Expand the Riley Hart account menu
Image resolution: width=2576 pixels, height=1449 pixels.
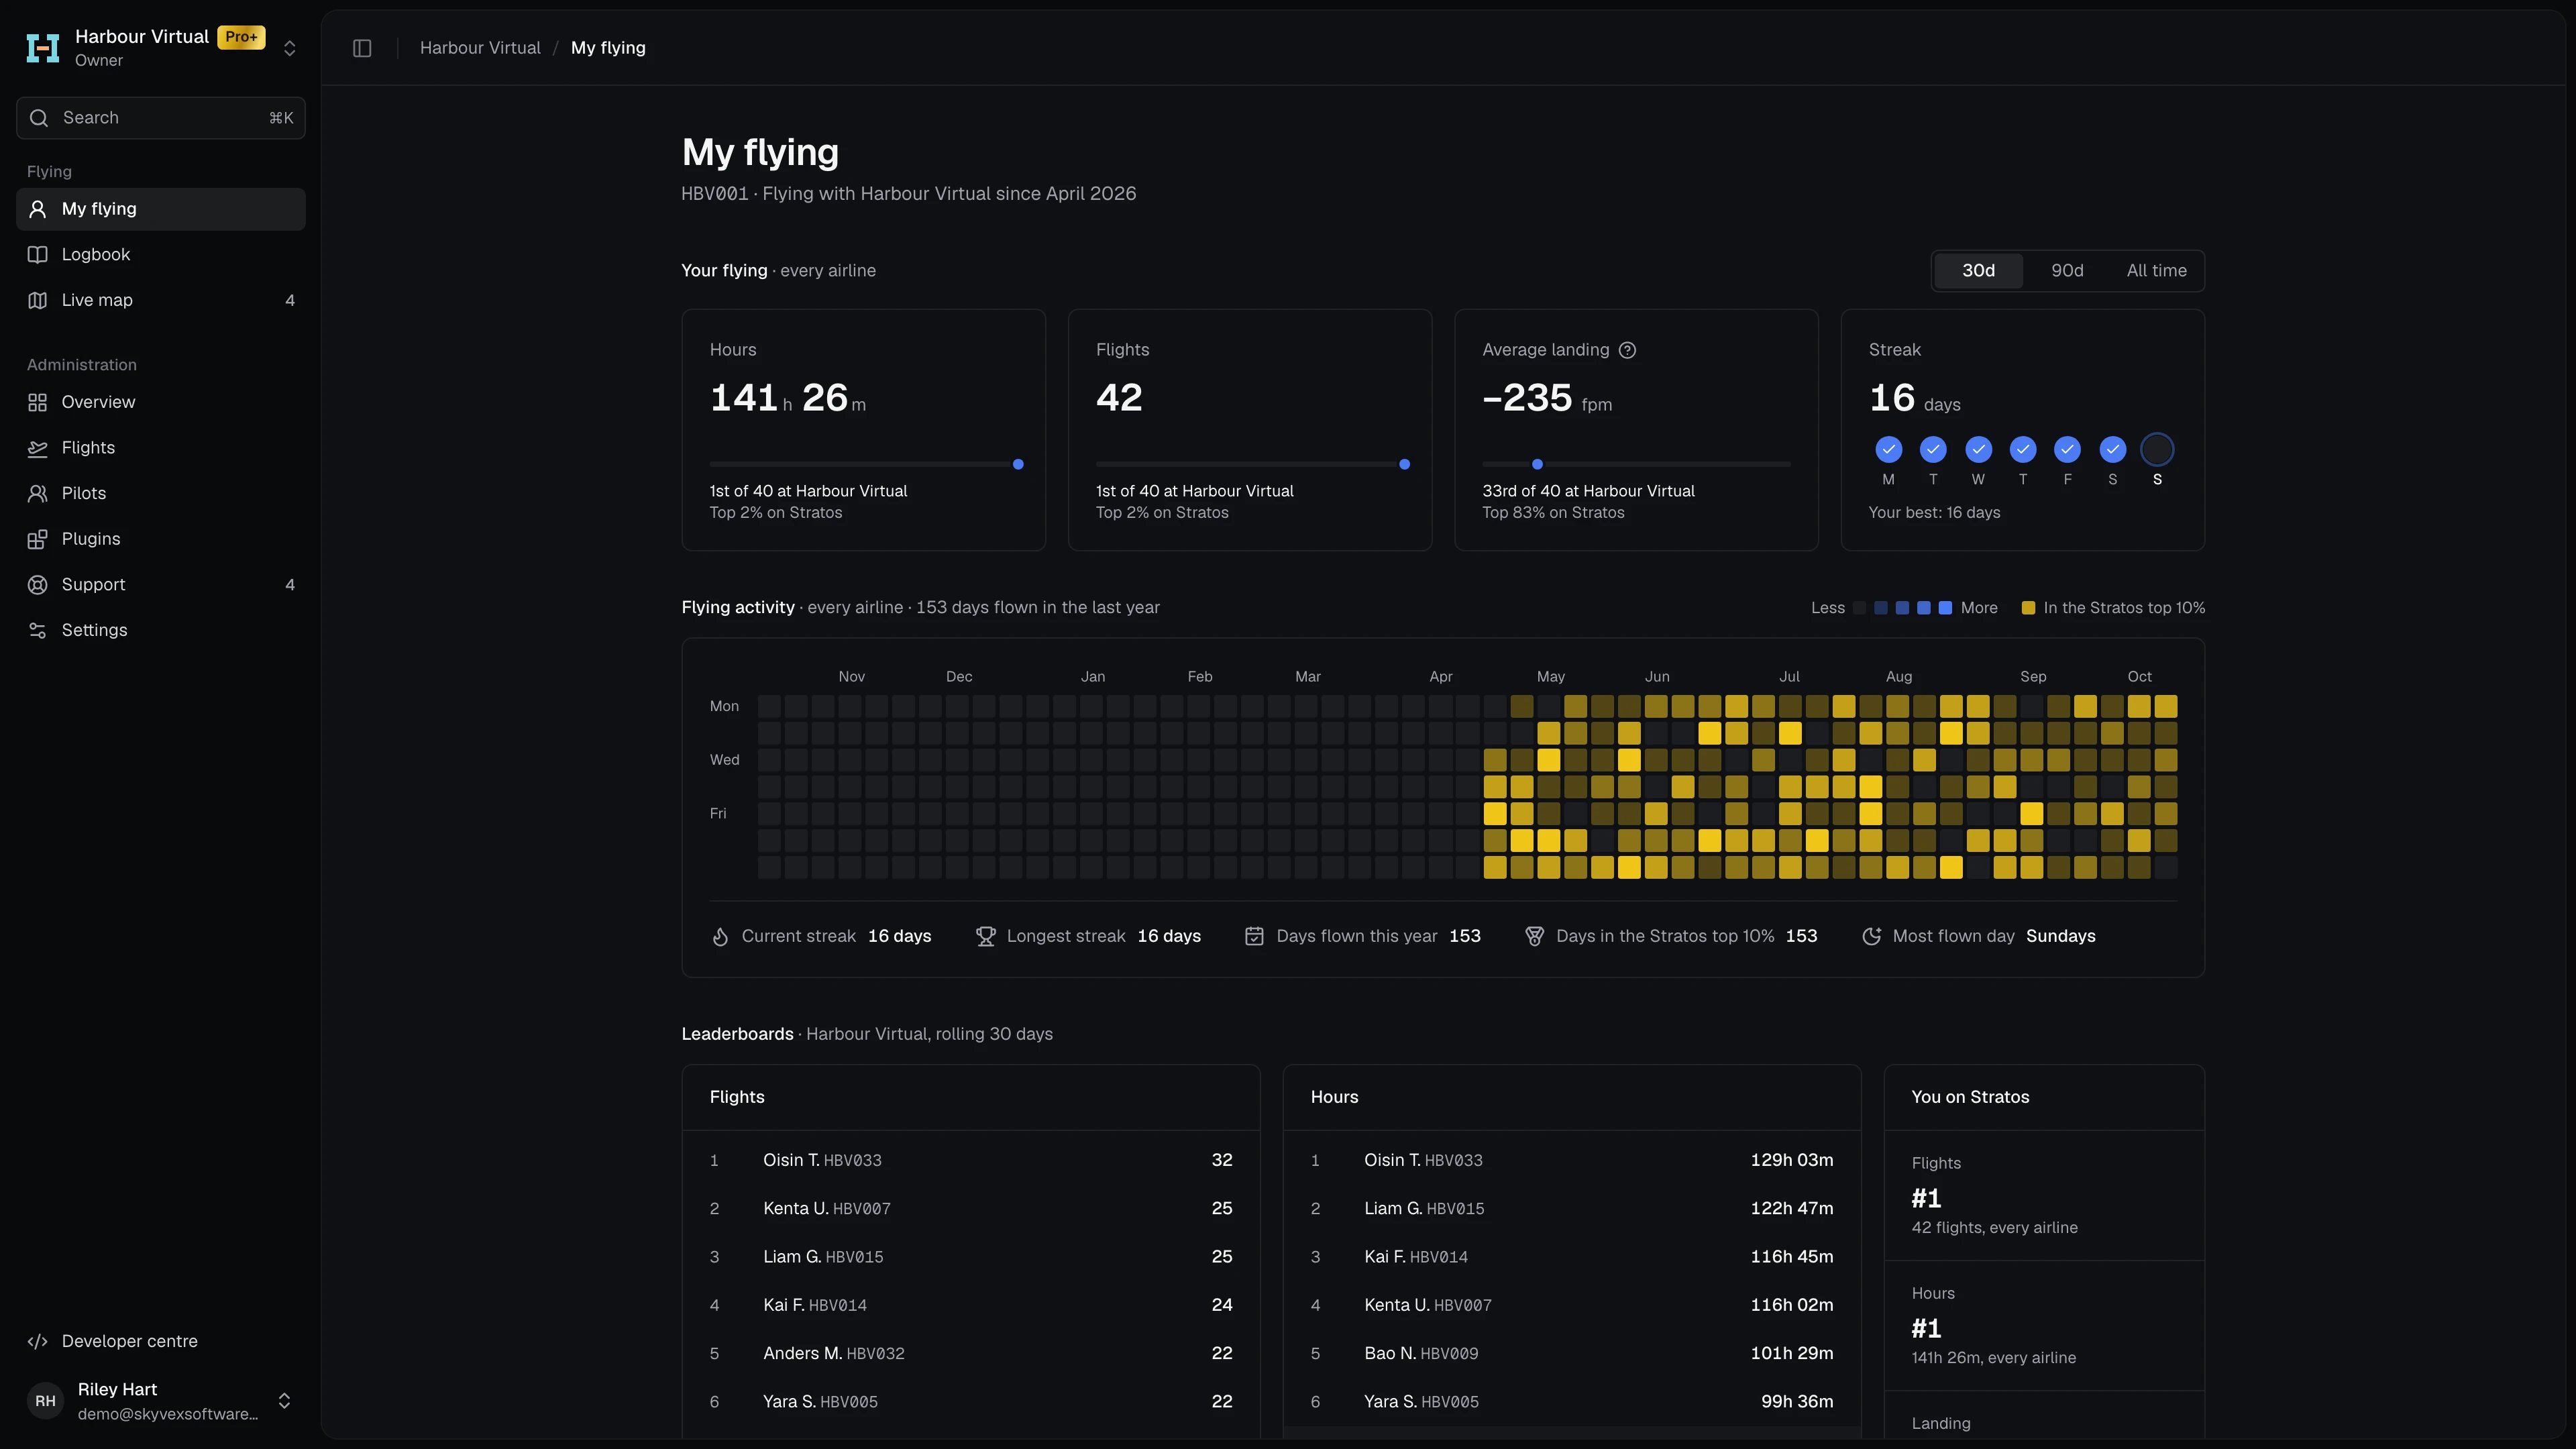[x=284, y=1400]
